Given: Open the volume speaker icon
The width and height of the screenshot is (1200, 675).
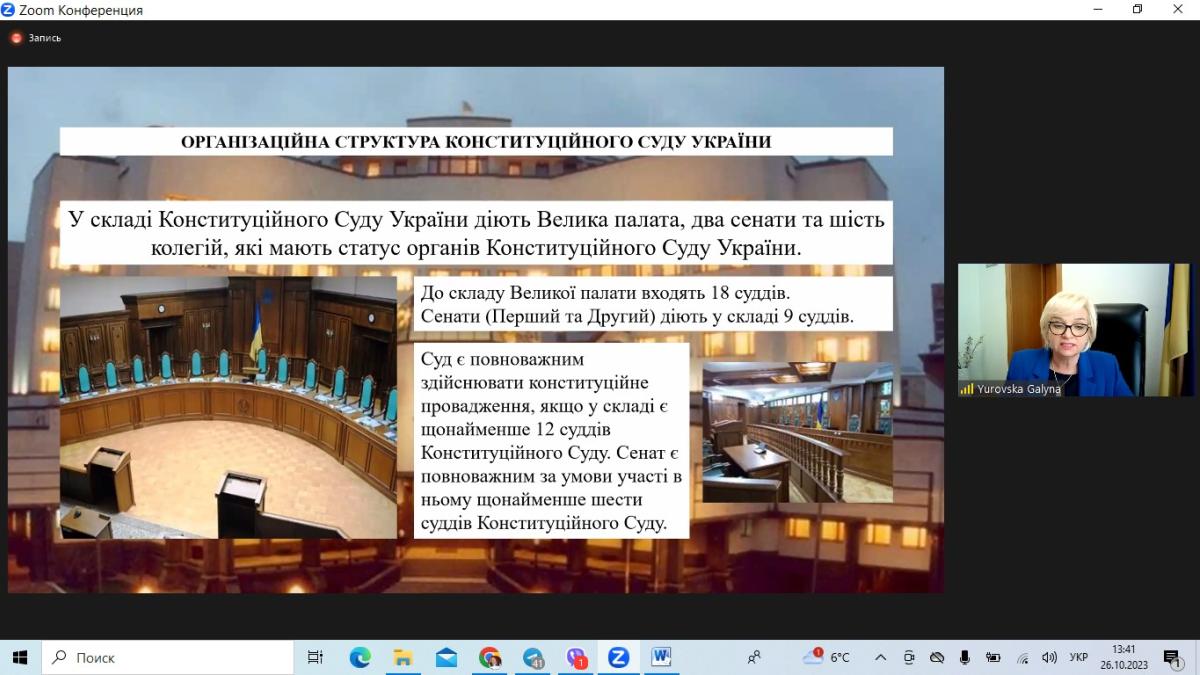Looking at the screenshot, I should 1049,657.
